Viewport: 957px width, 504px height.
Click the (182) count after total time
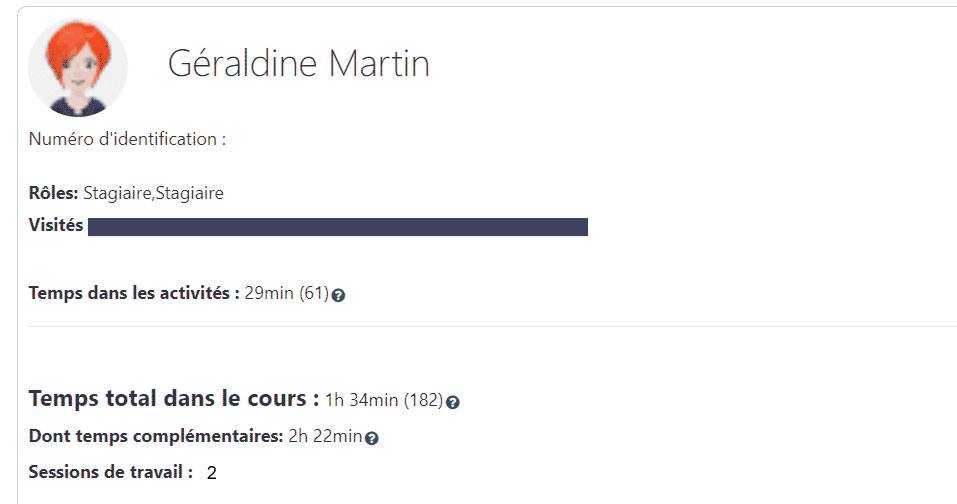[423, 401]
